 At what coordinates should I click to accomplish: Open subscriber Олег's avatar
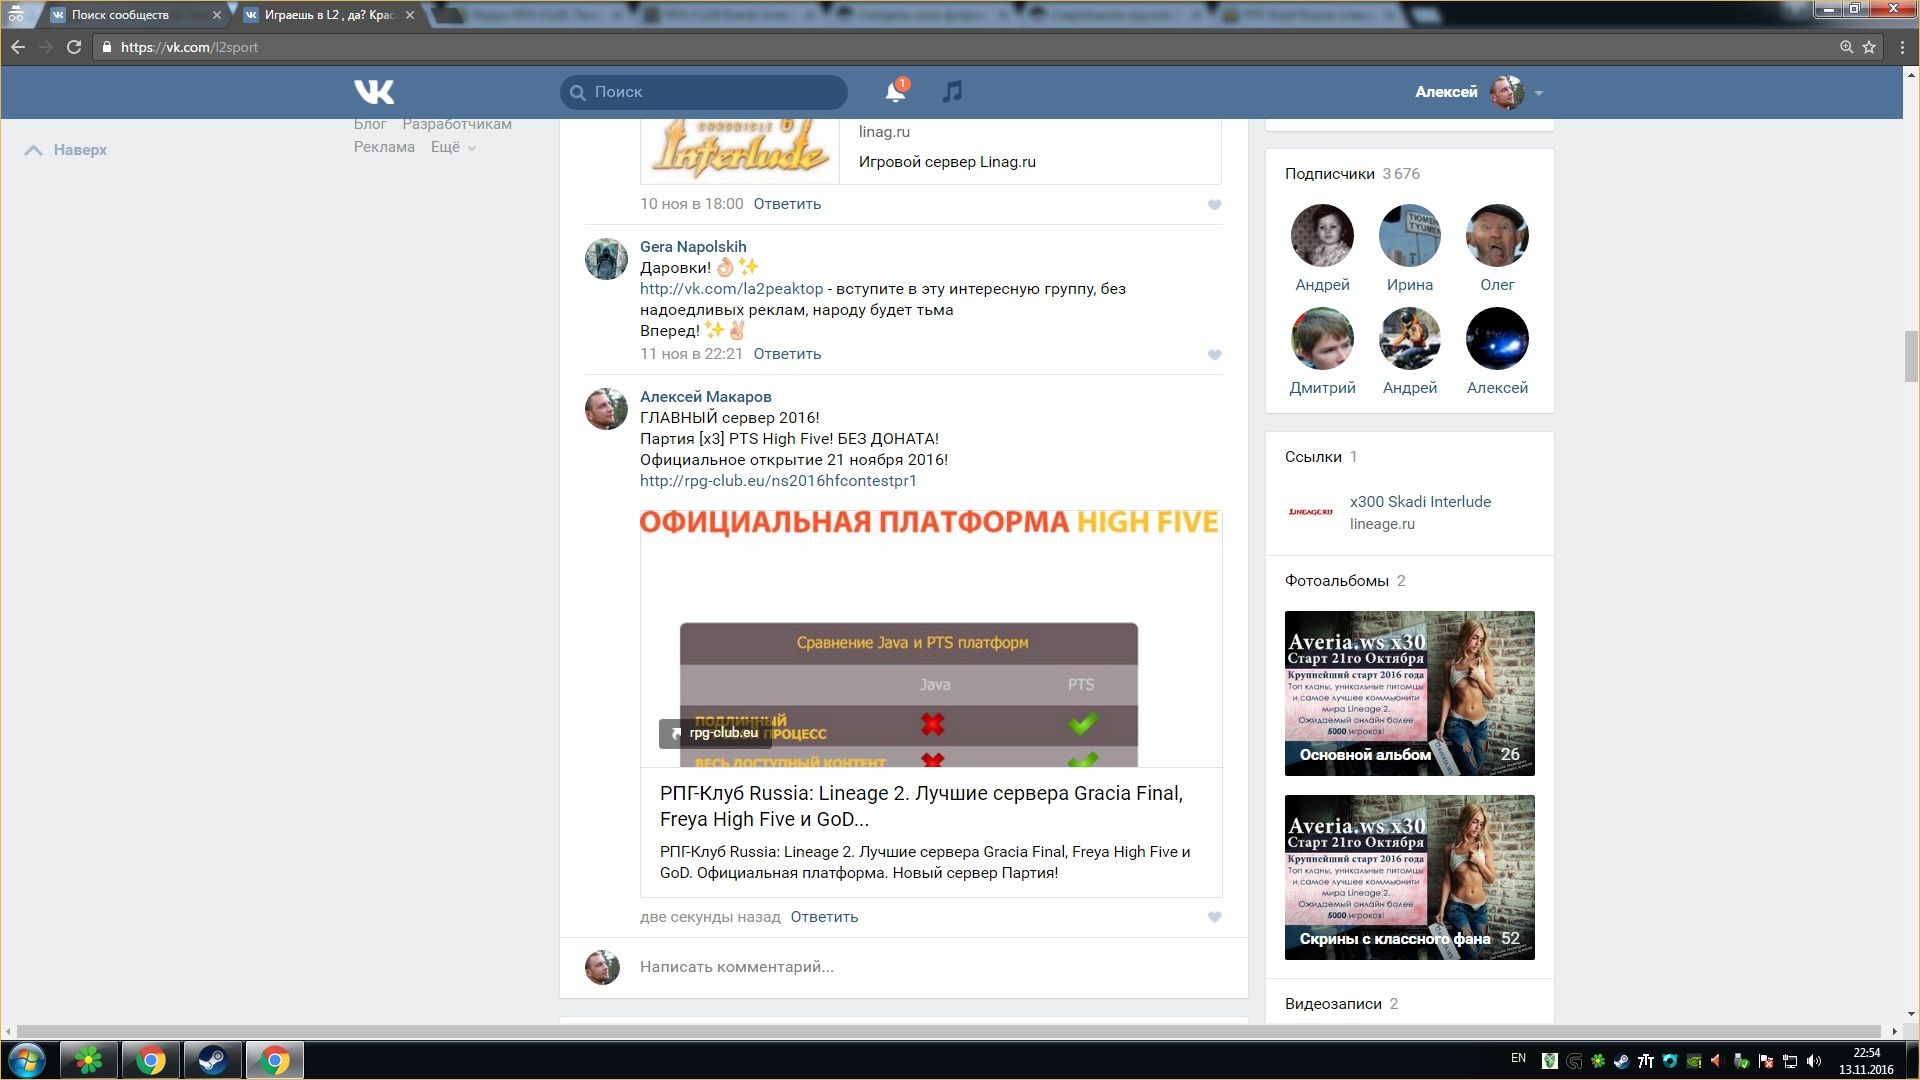pyautogui.click(x=1497, y=236)
